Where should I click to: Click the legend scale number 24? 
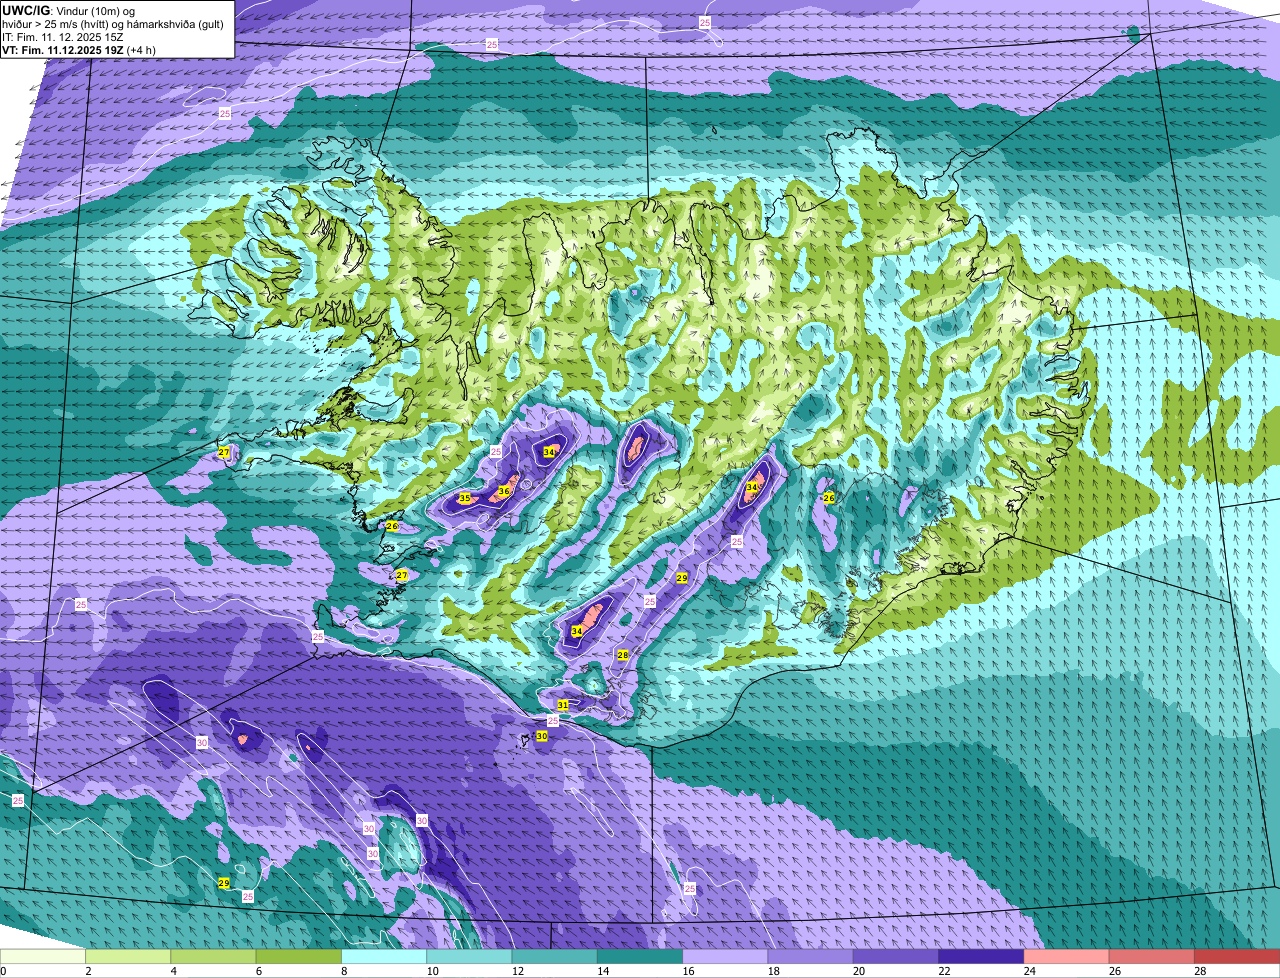[1029, 971]
